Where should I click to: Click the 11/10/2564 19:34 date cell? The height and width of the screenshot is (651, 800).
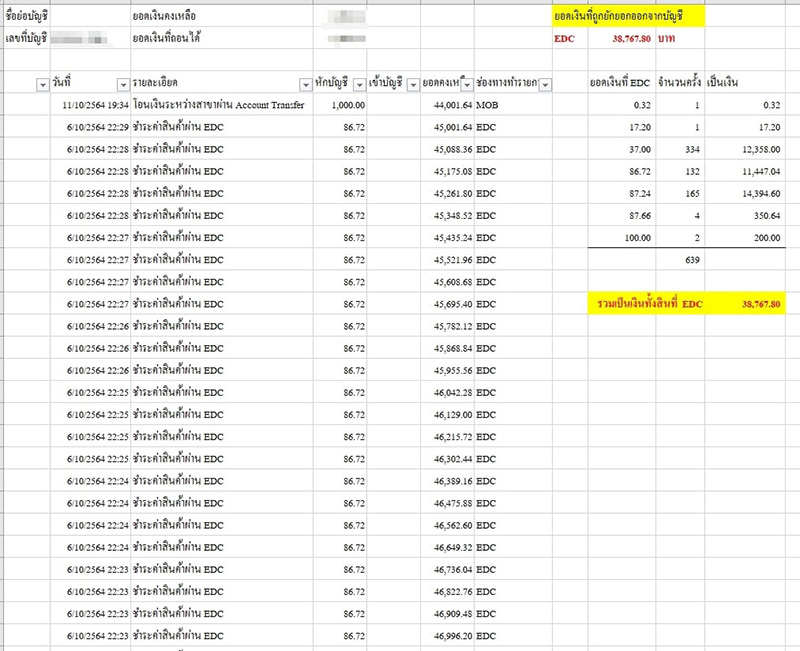click(x=92, y=105)
